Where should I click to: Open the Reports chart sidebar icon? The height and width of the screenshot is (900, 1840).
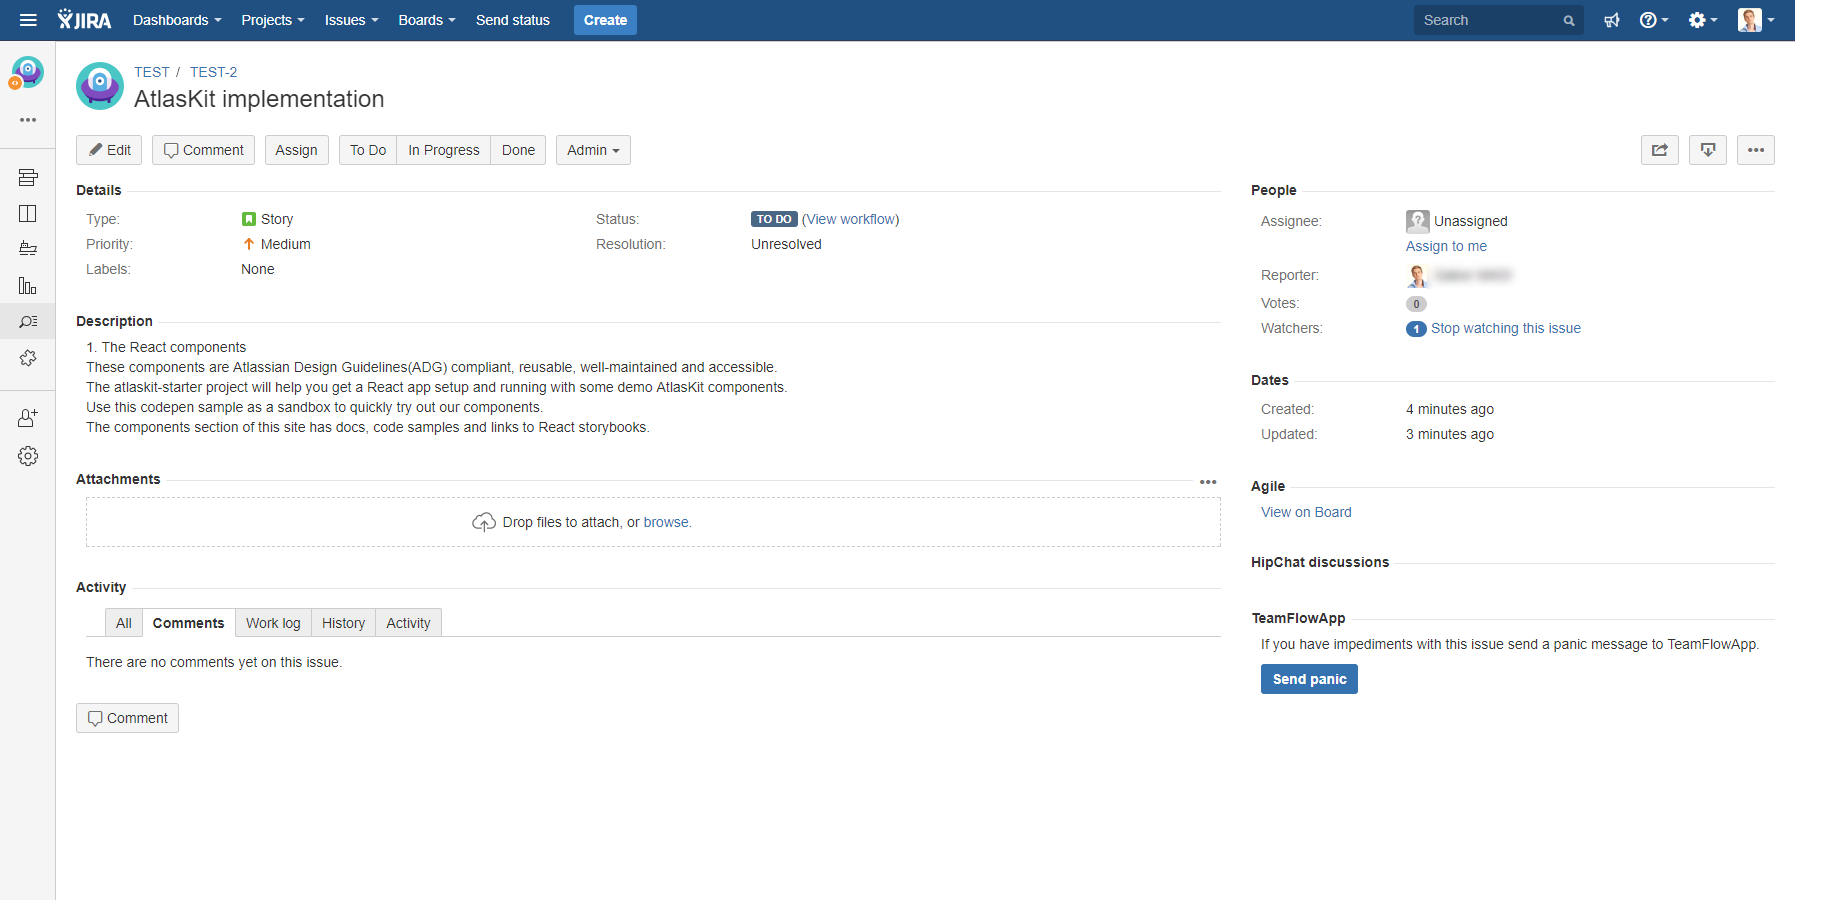[28, 286]
